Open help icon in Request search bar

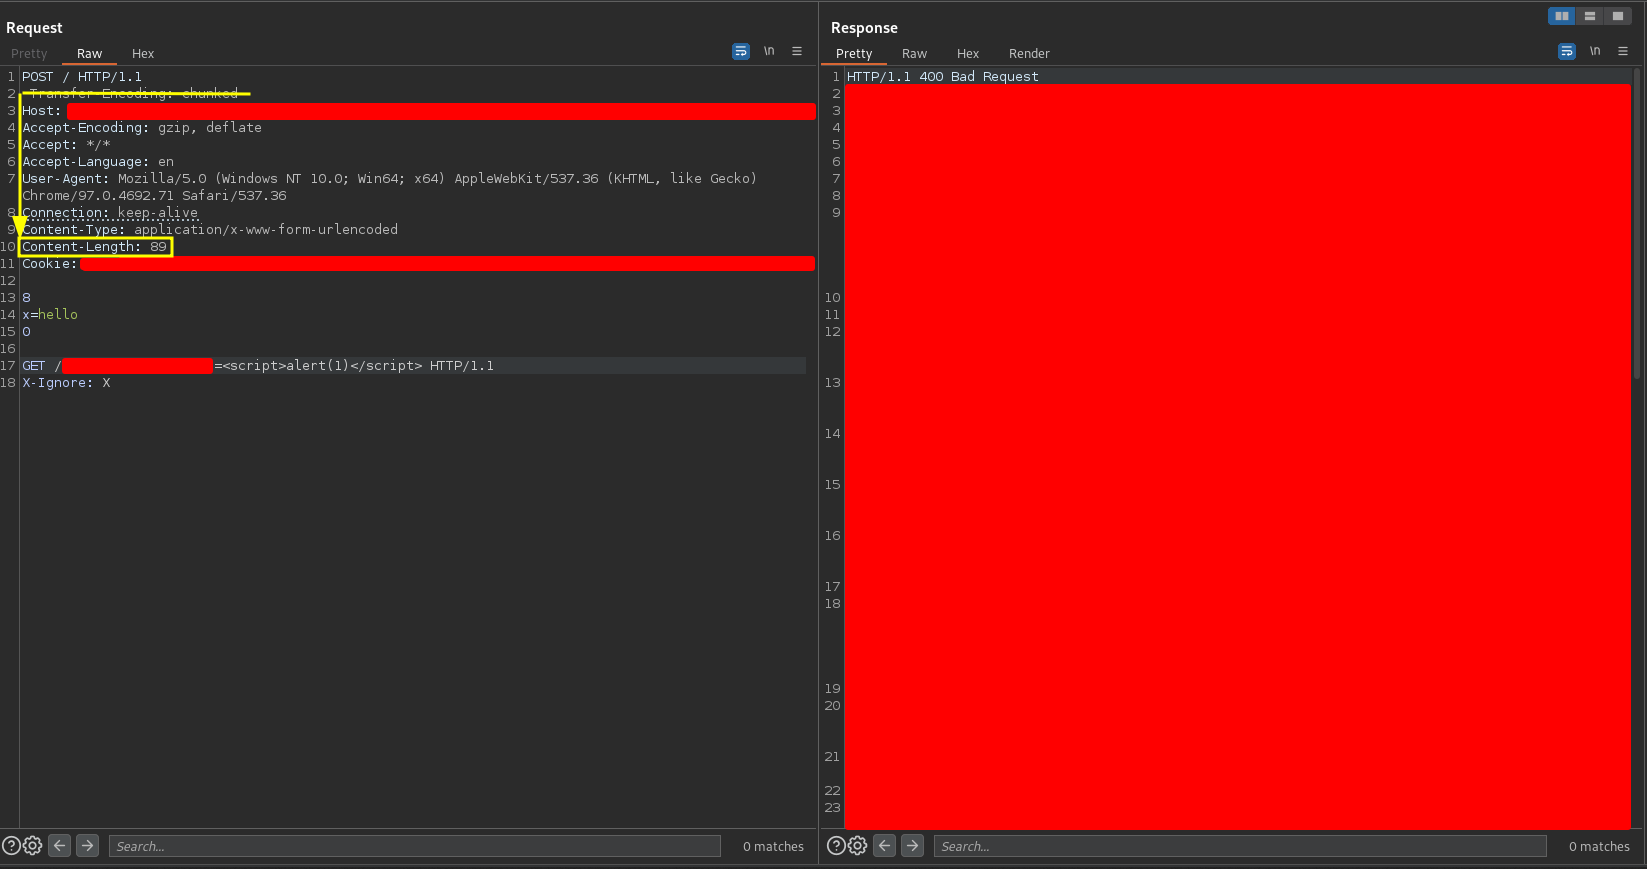11,846
